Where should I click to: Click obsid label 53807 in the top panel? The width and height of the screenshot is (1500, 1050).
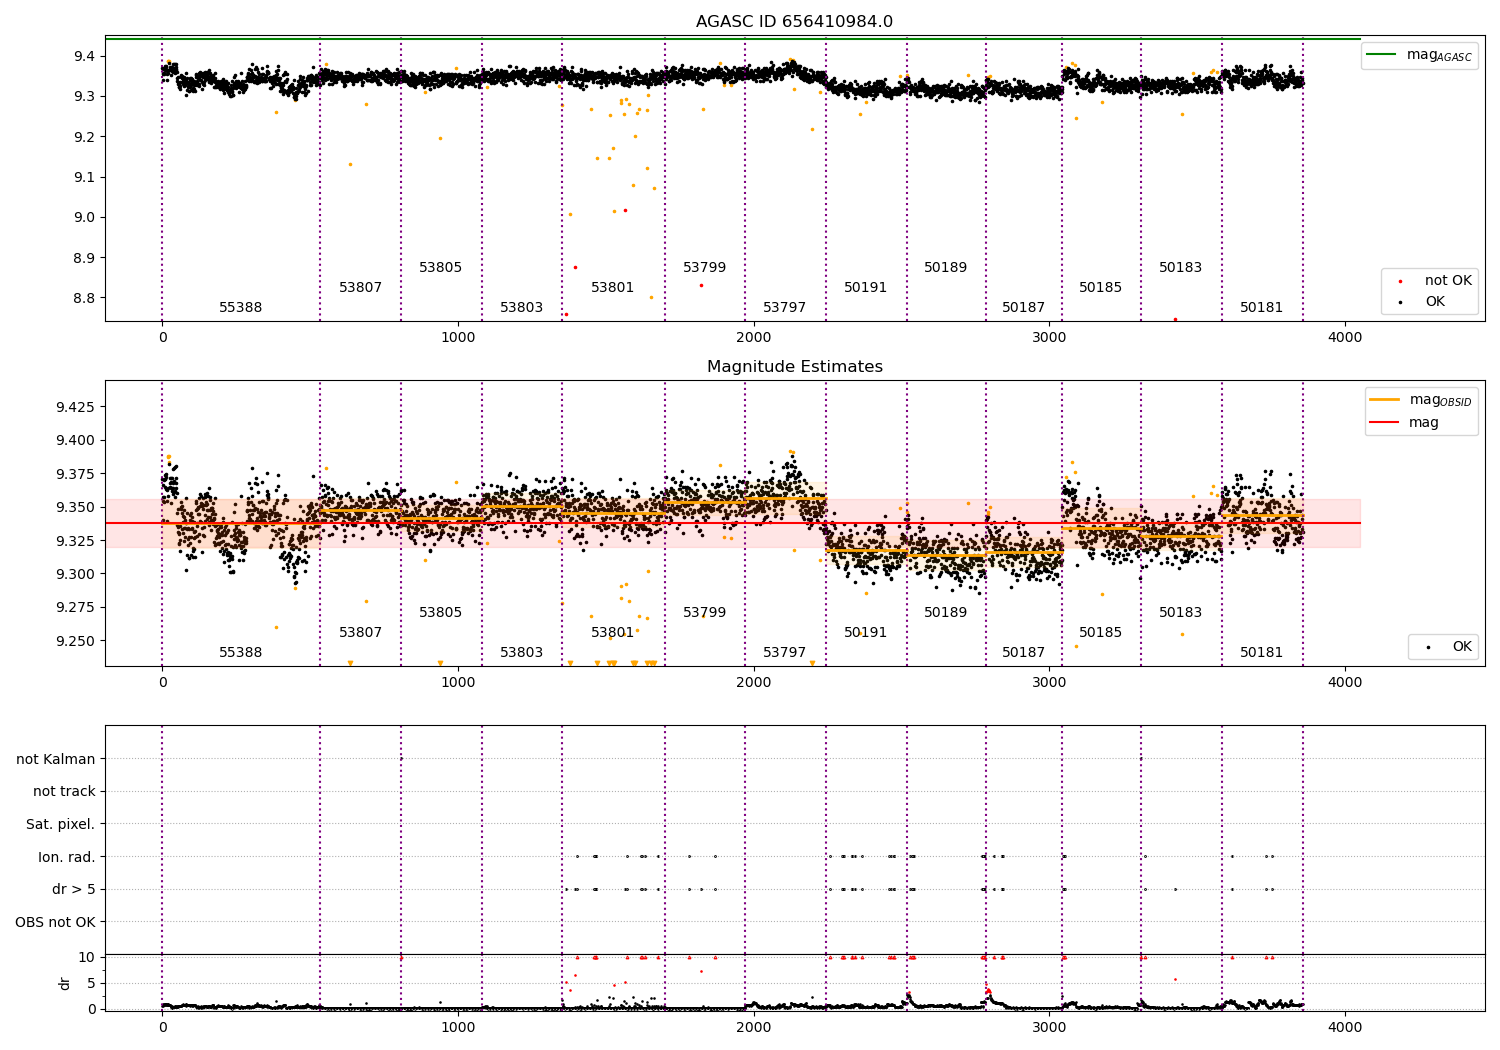(x=361, y=288)
